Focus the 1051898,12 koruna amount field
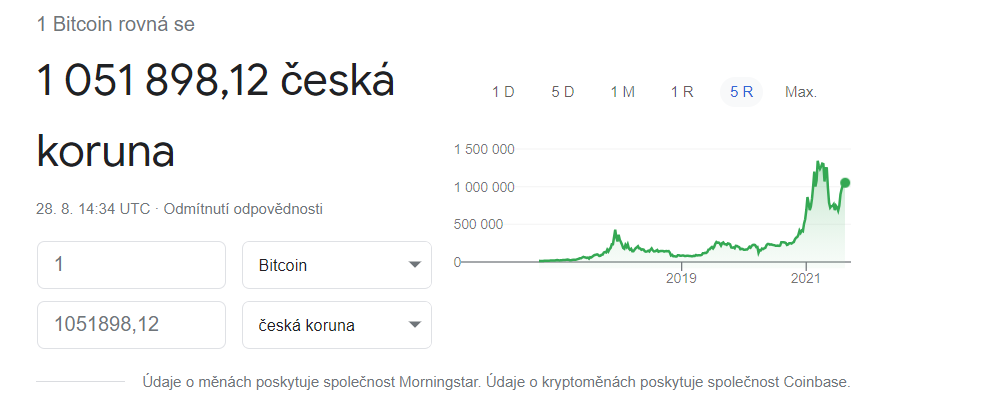The image size is (989, 413). 131,325
